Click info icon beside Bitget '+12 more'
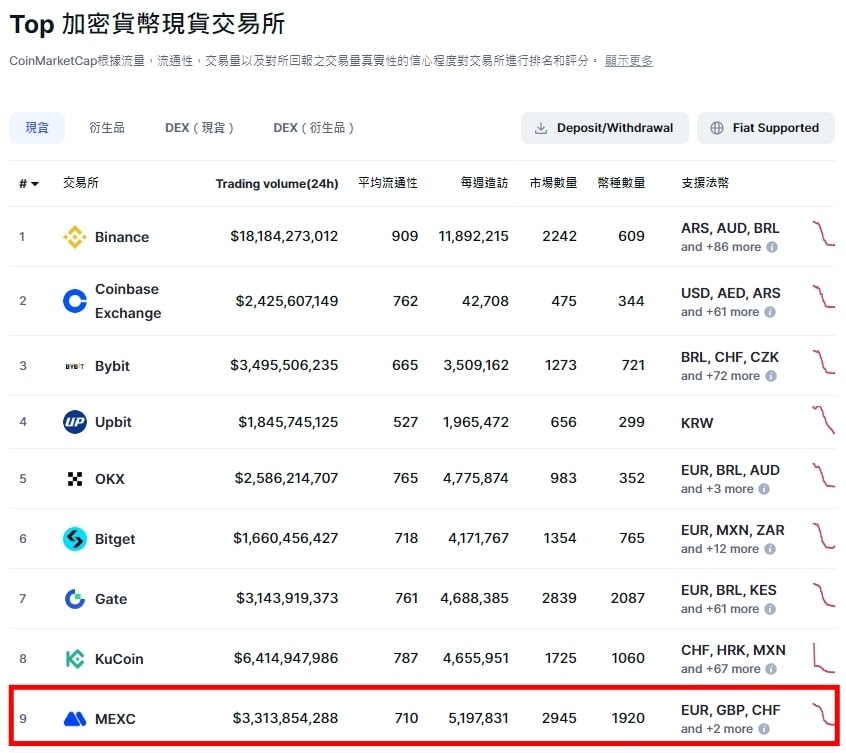This screenshot has width=846, height=753. (770, 549)
